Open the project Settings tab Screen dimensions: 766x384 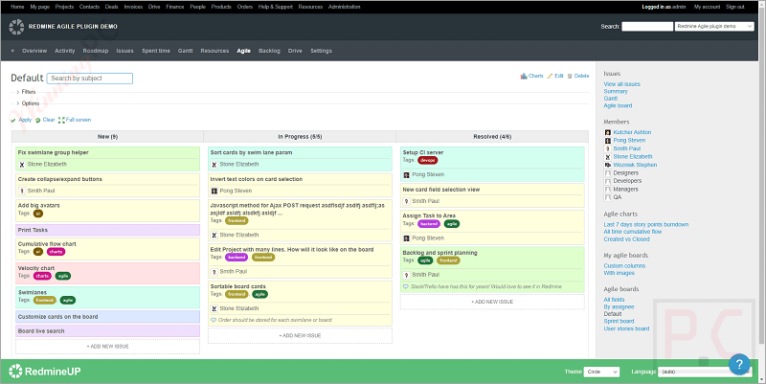tap(321, 51)
